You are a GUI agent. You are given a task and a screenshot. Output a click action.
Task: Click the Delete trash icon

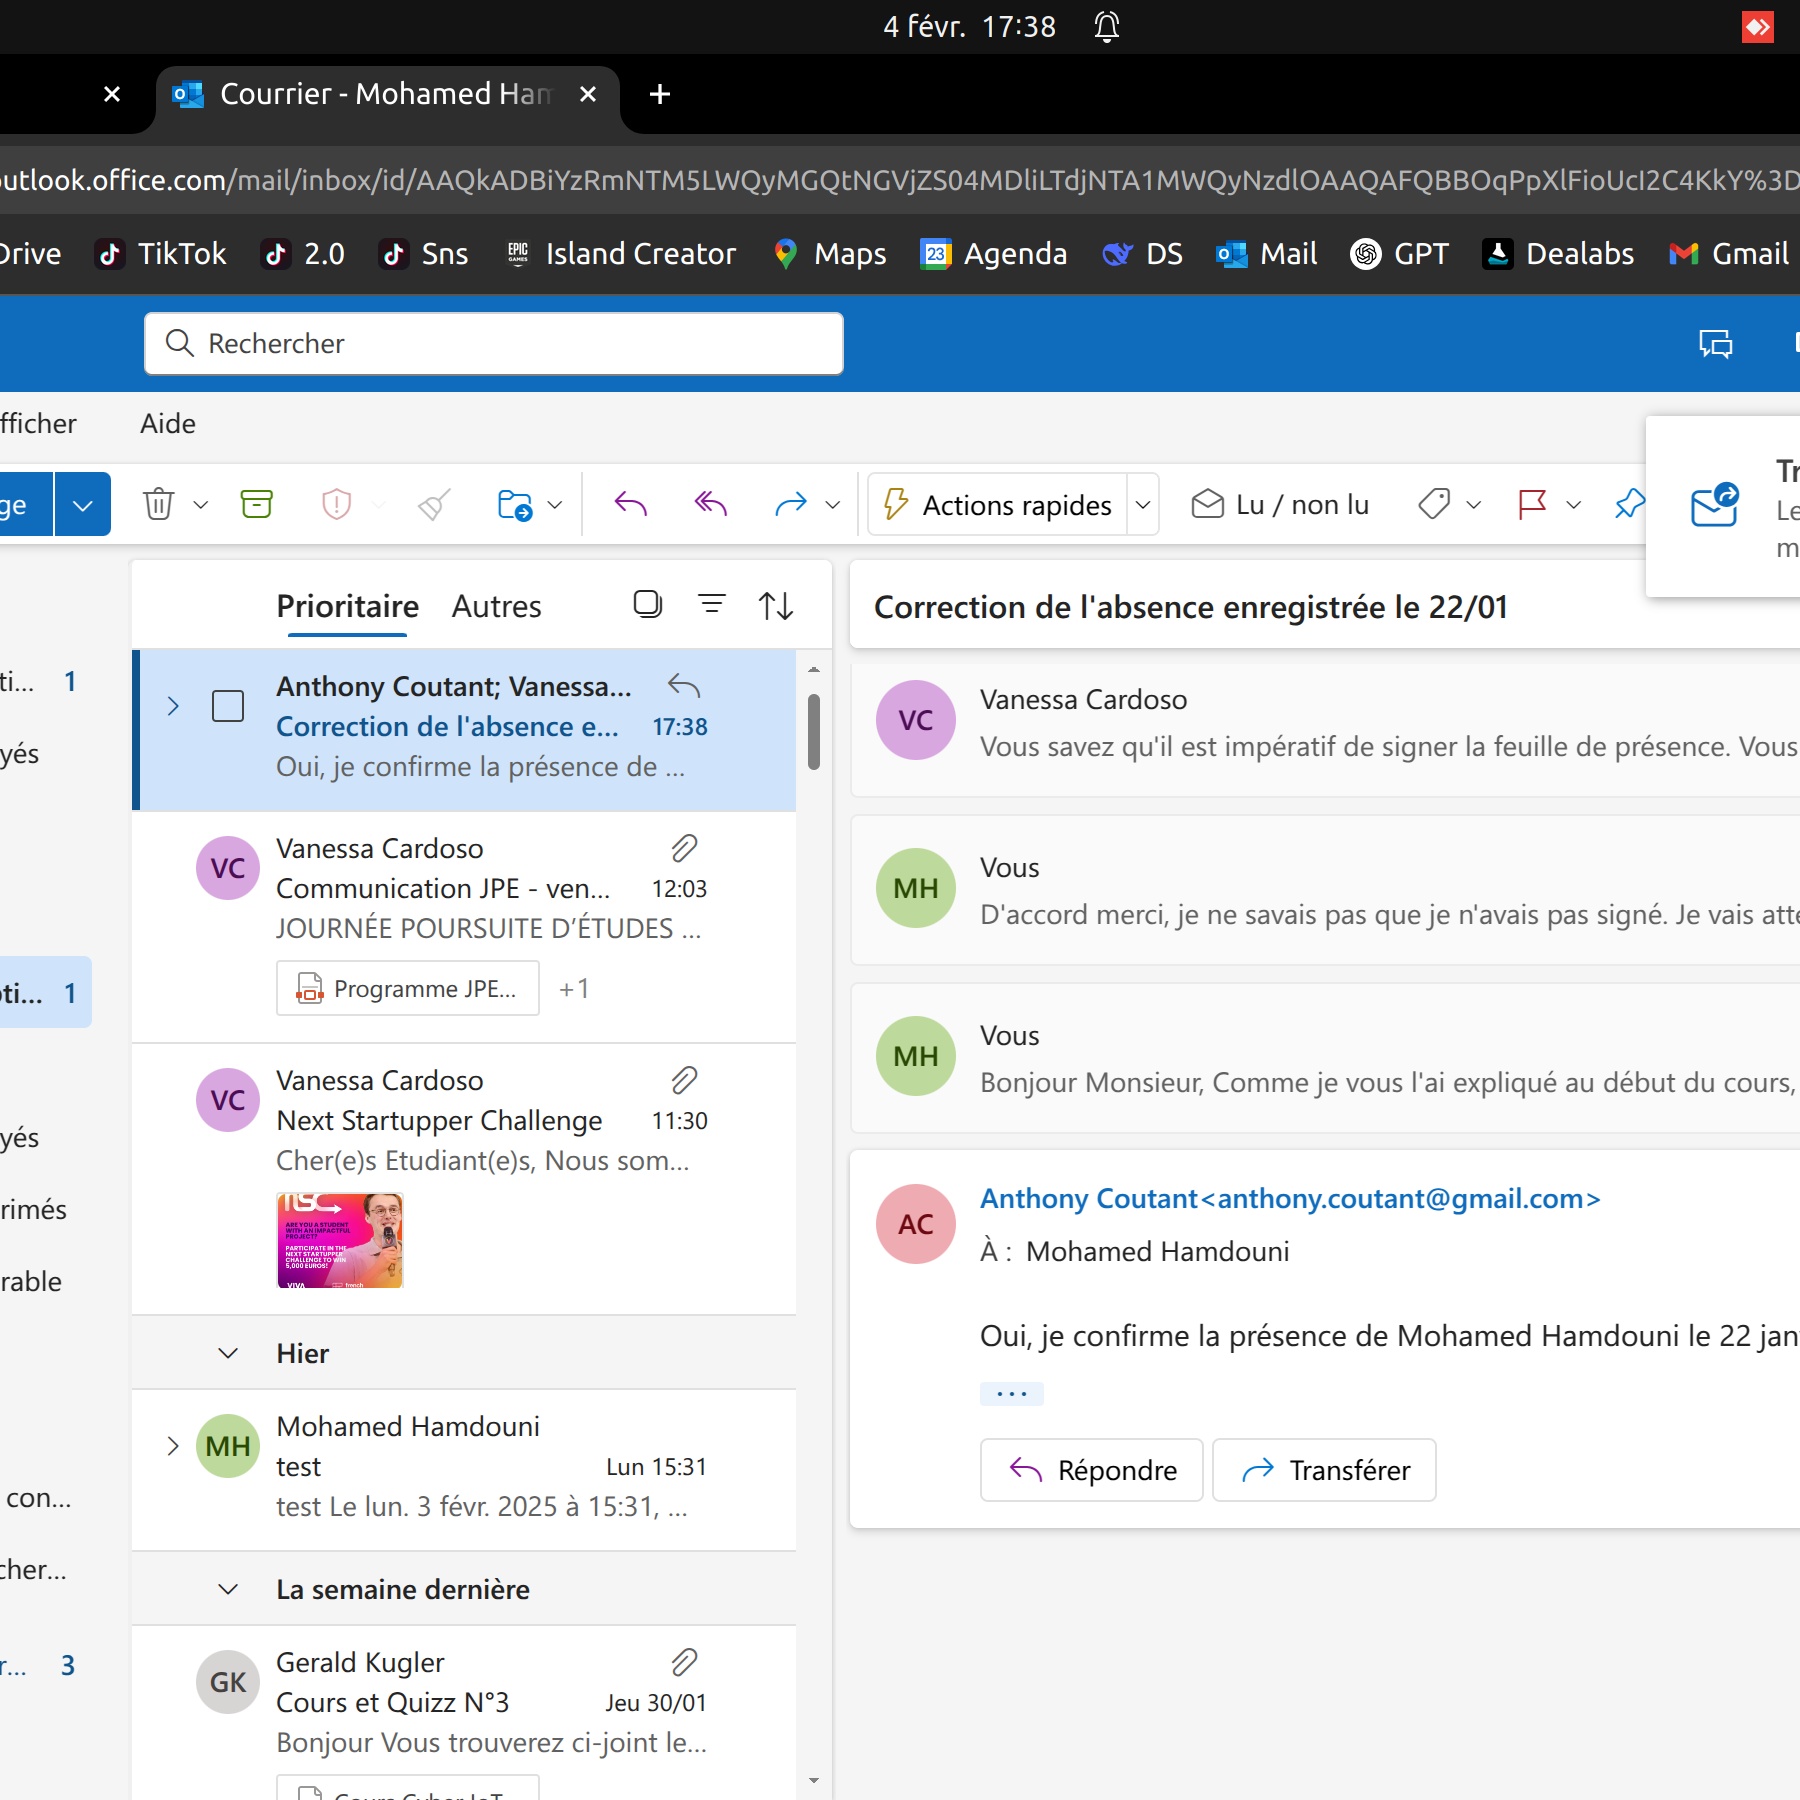point(159,504)
